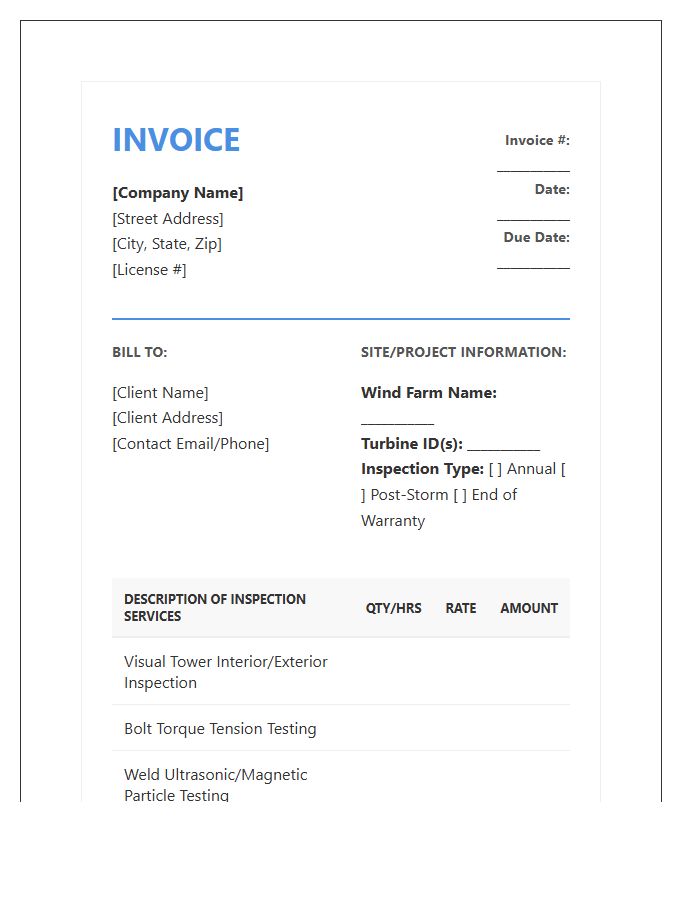Select the [Client Name] placeholder

(x=160, y=393)
